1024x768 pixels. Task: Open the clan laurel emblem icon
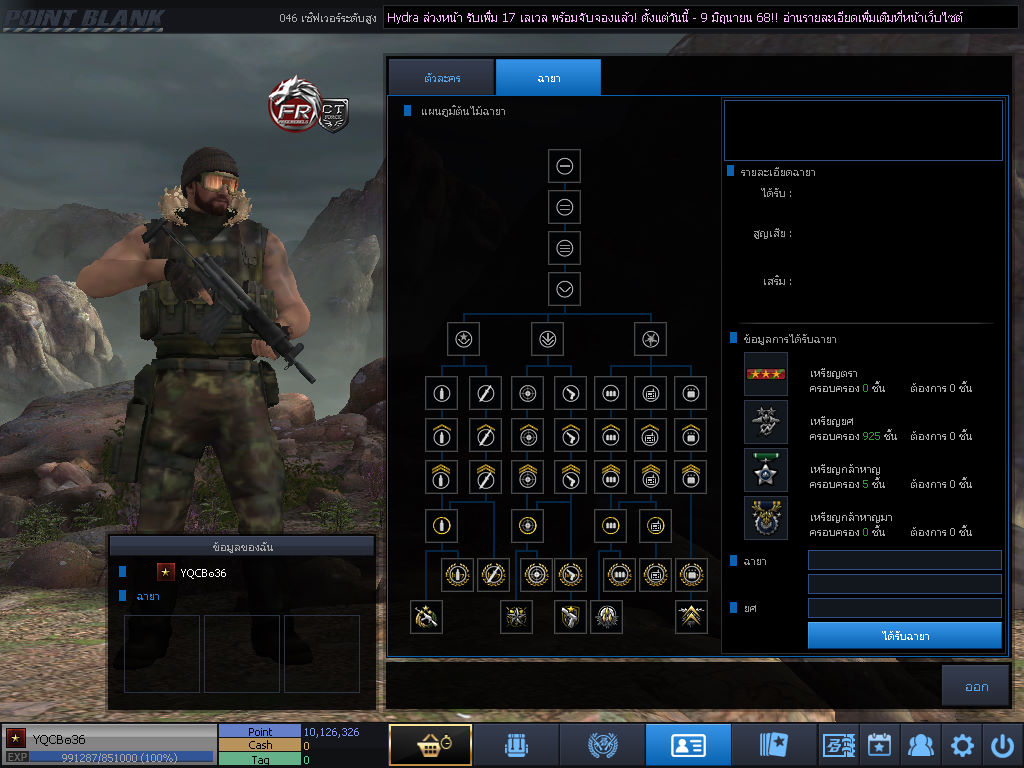point(602,744)
